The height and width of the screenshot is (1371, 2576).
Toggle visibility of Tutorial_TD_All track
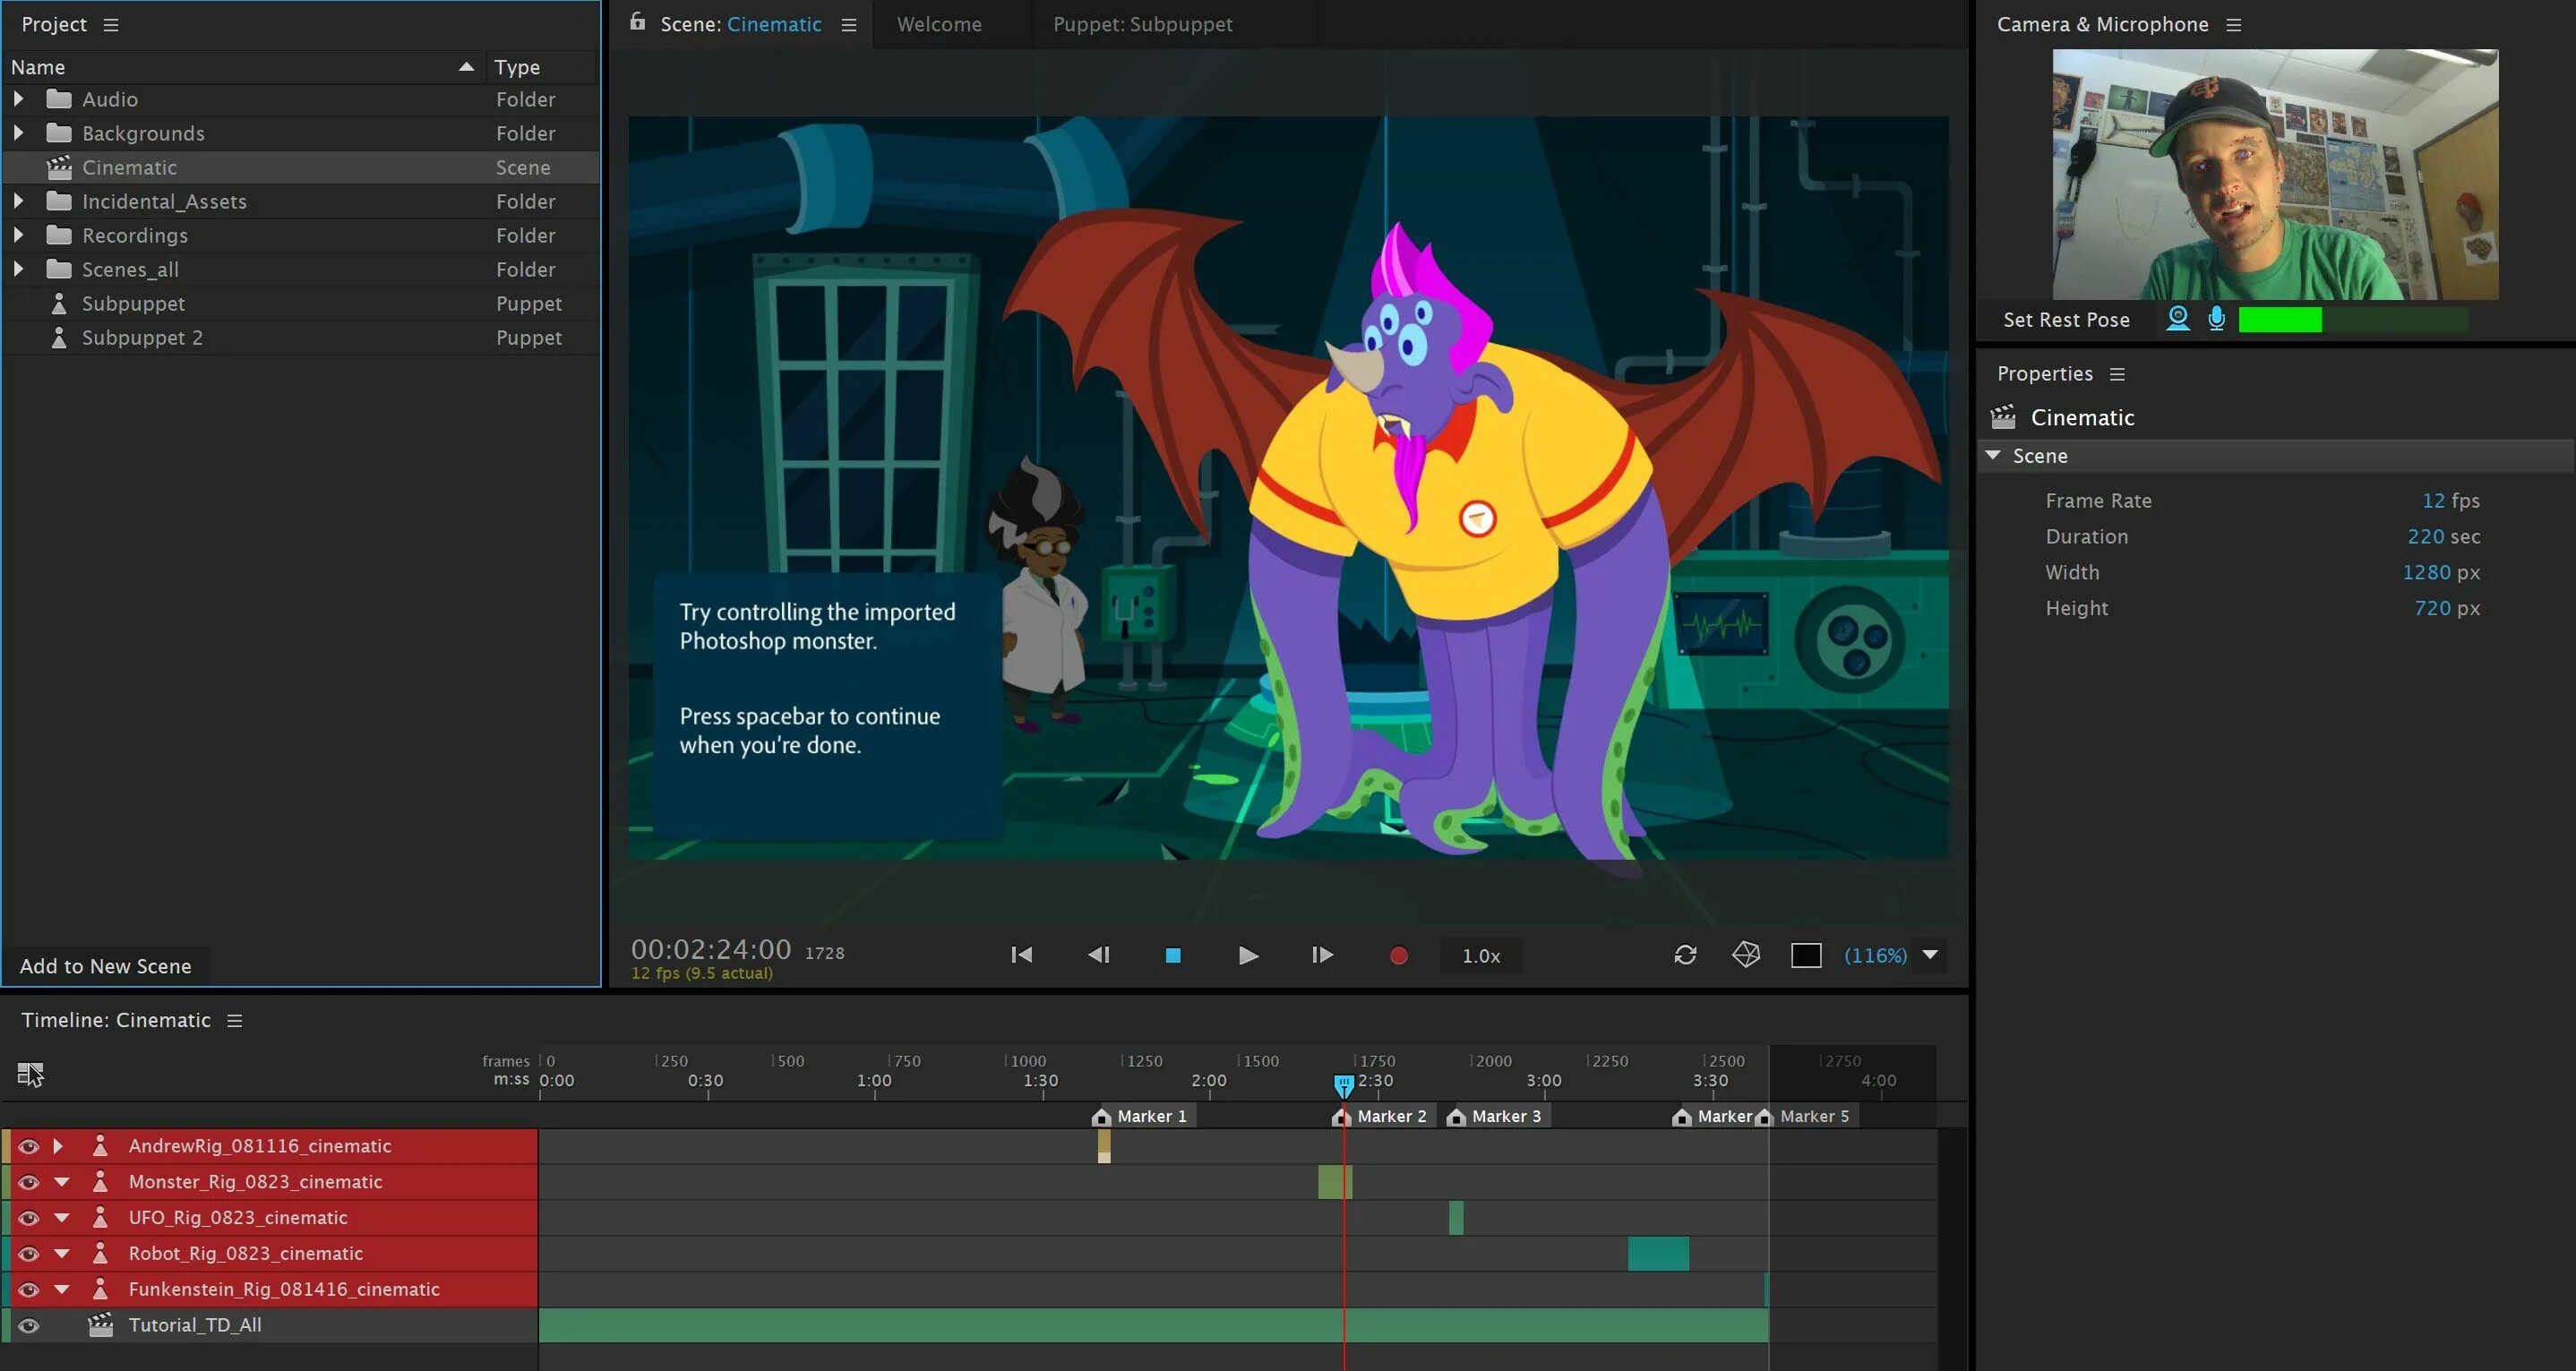28,1326
